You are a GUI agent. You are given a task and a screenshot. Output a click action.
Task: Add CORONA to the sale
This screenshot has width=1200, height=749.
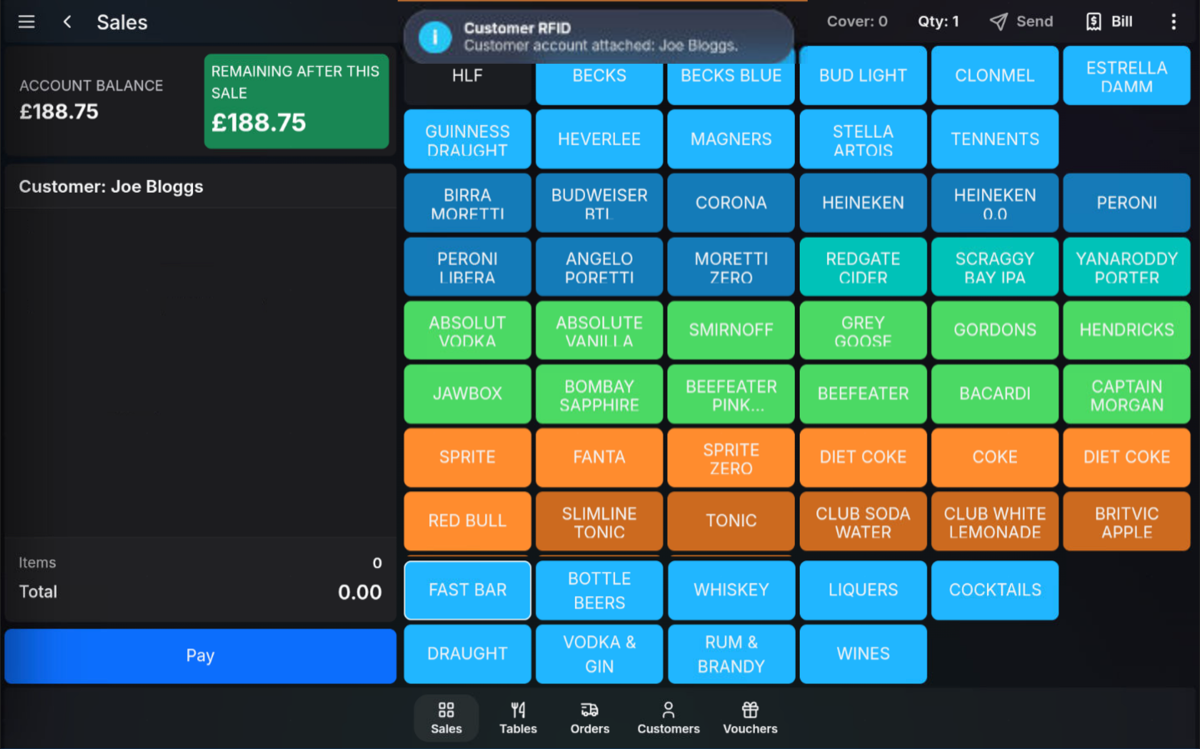tap(731, 203)
